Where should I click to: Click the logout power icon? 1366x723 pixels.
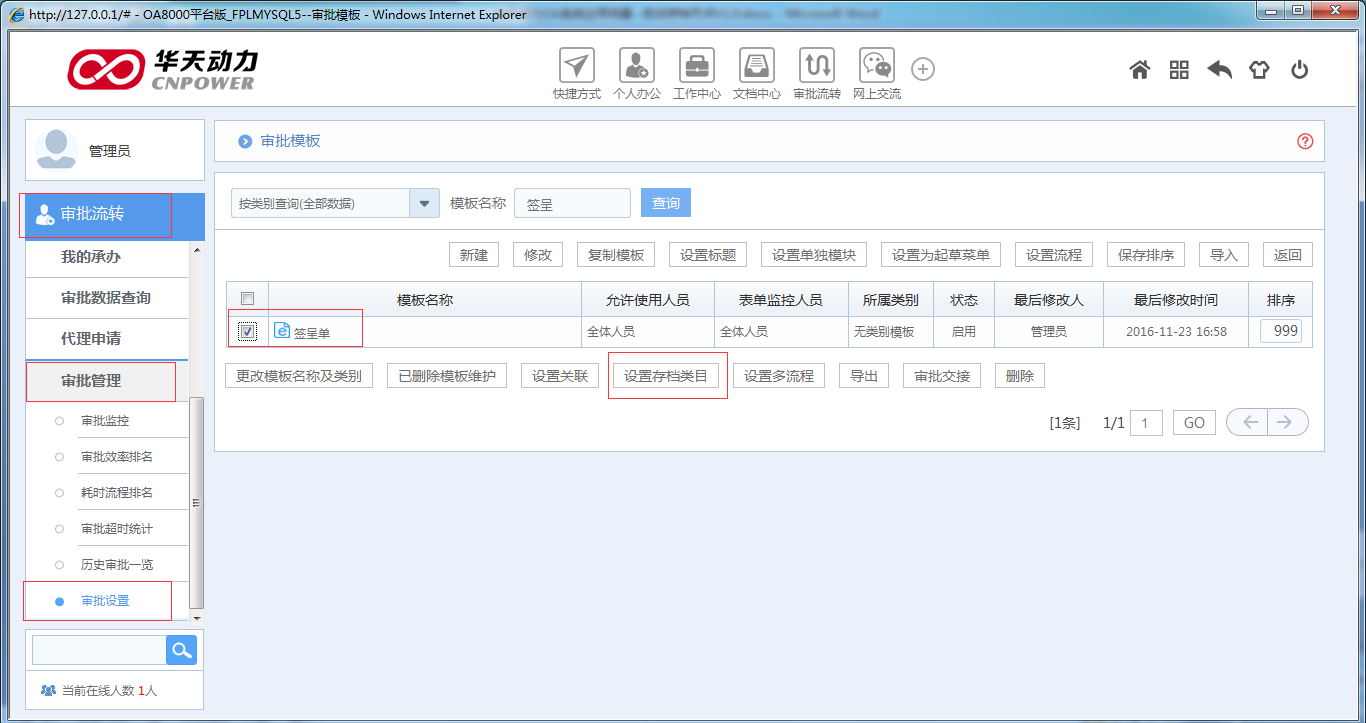click(1299, 70)
